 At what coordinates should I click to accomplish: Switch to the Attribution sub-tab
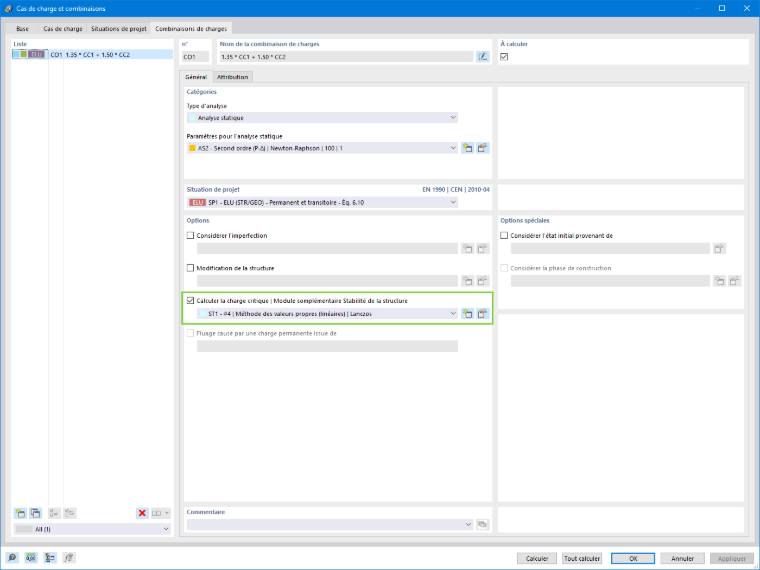pyautogui.click(x=233, y=77)
